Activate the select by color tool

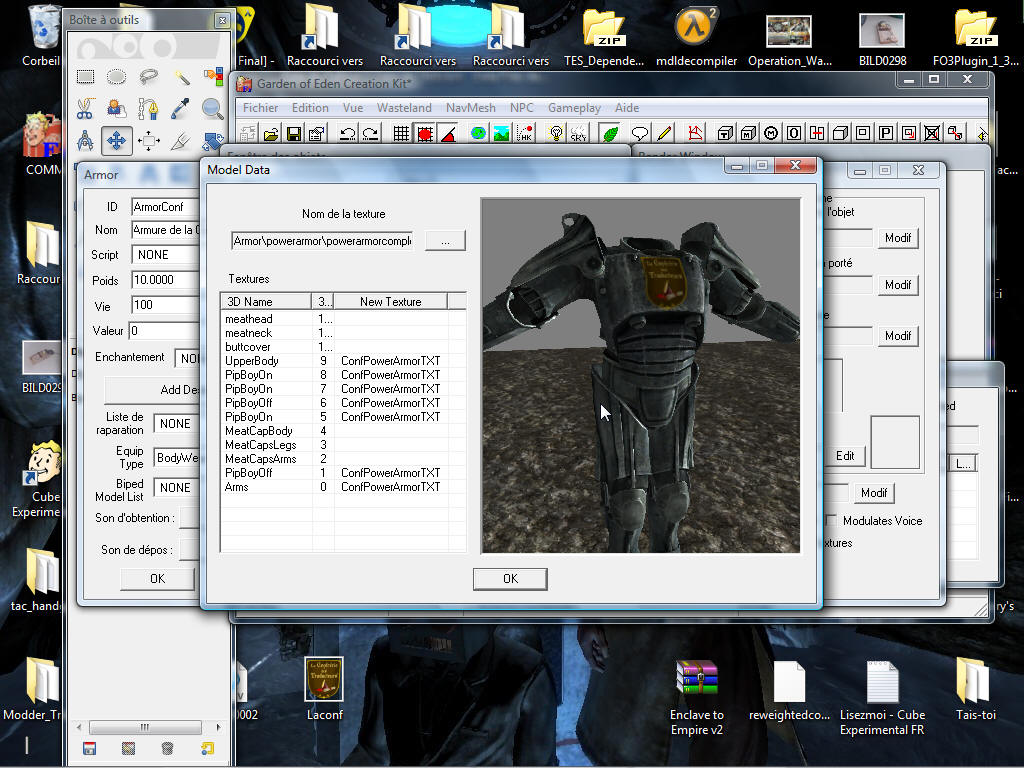(x=213, y=77)
